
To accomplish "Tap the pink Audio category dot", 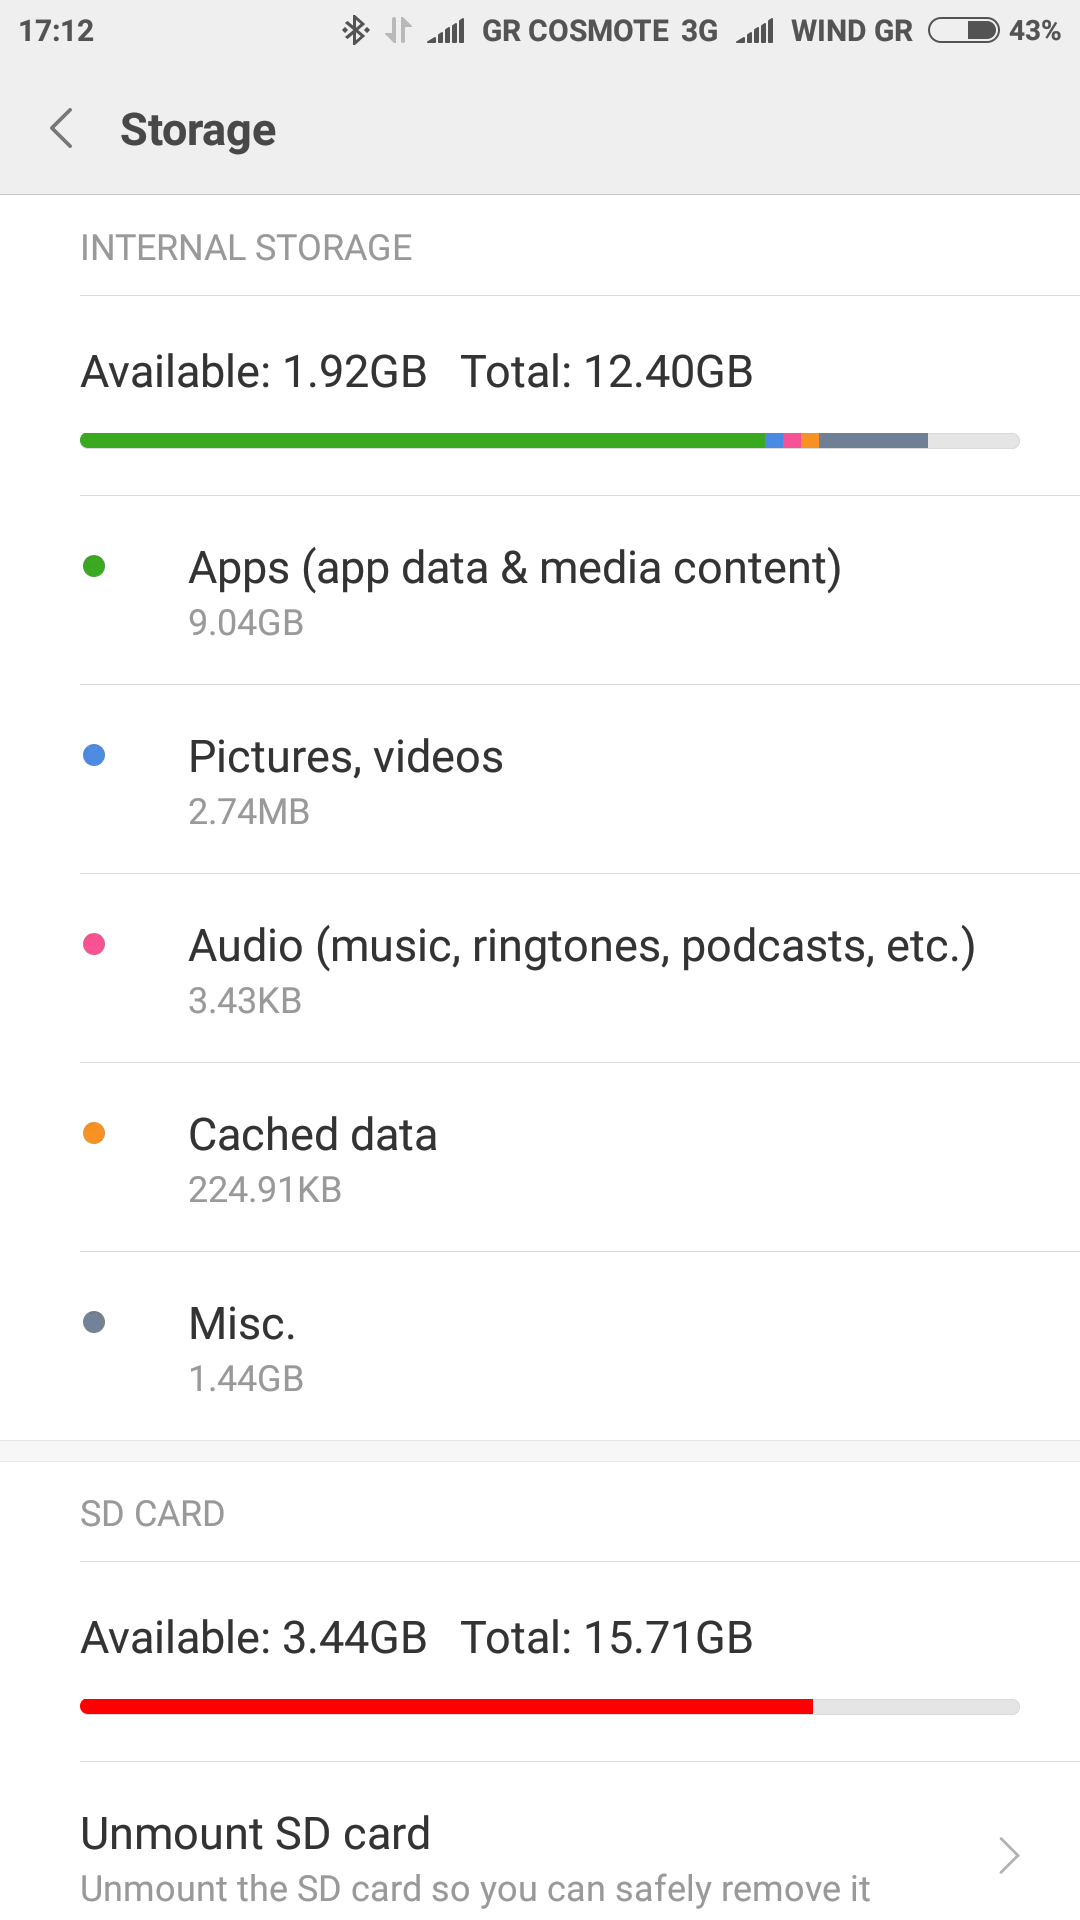I will coord(94,945).
